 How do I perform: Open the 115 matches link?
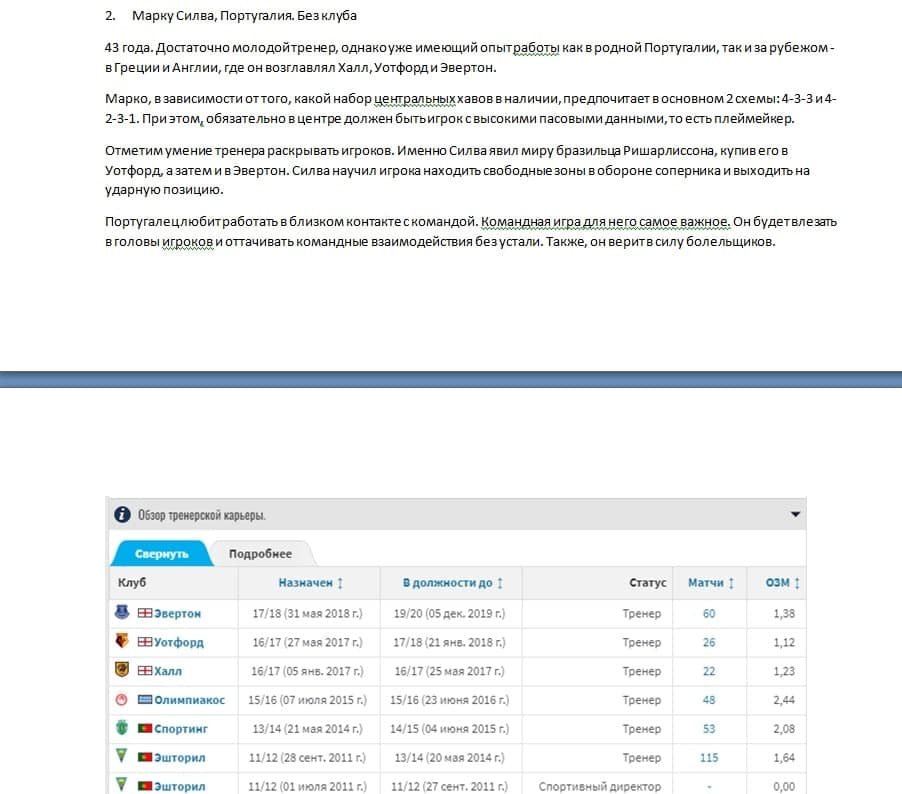[709, 758]
